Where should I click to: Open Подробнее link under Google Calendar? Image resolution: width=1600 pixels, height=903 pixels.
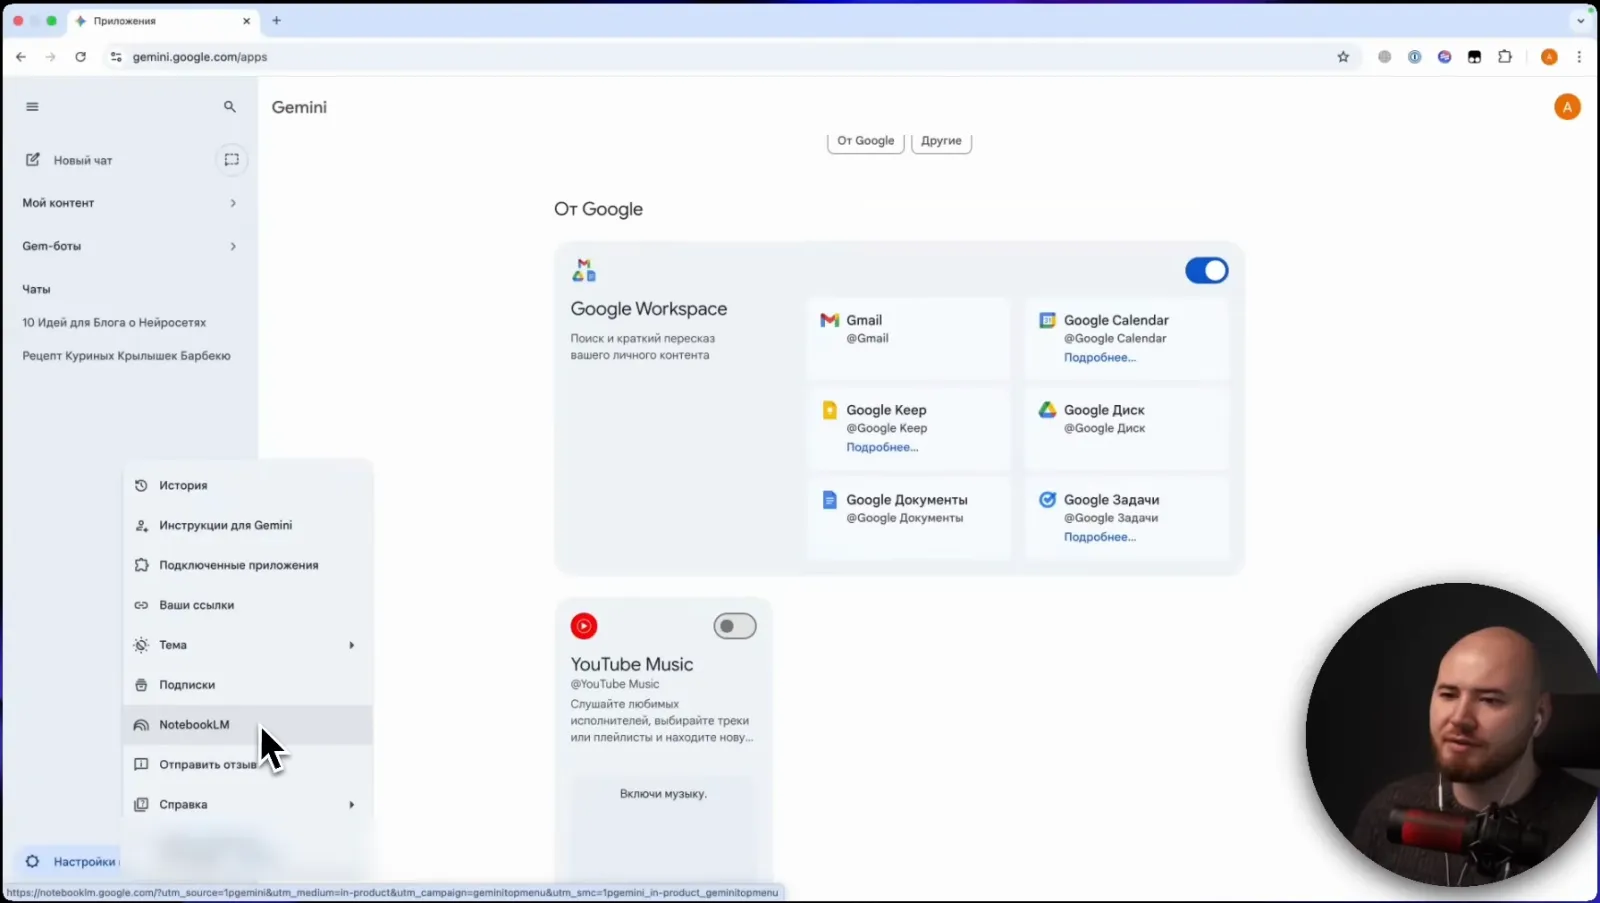coord(1099,358)
